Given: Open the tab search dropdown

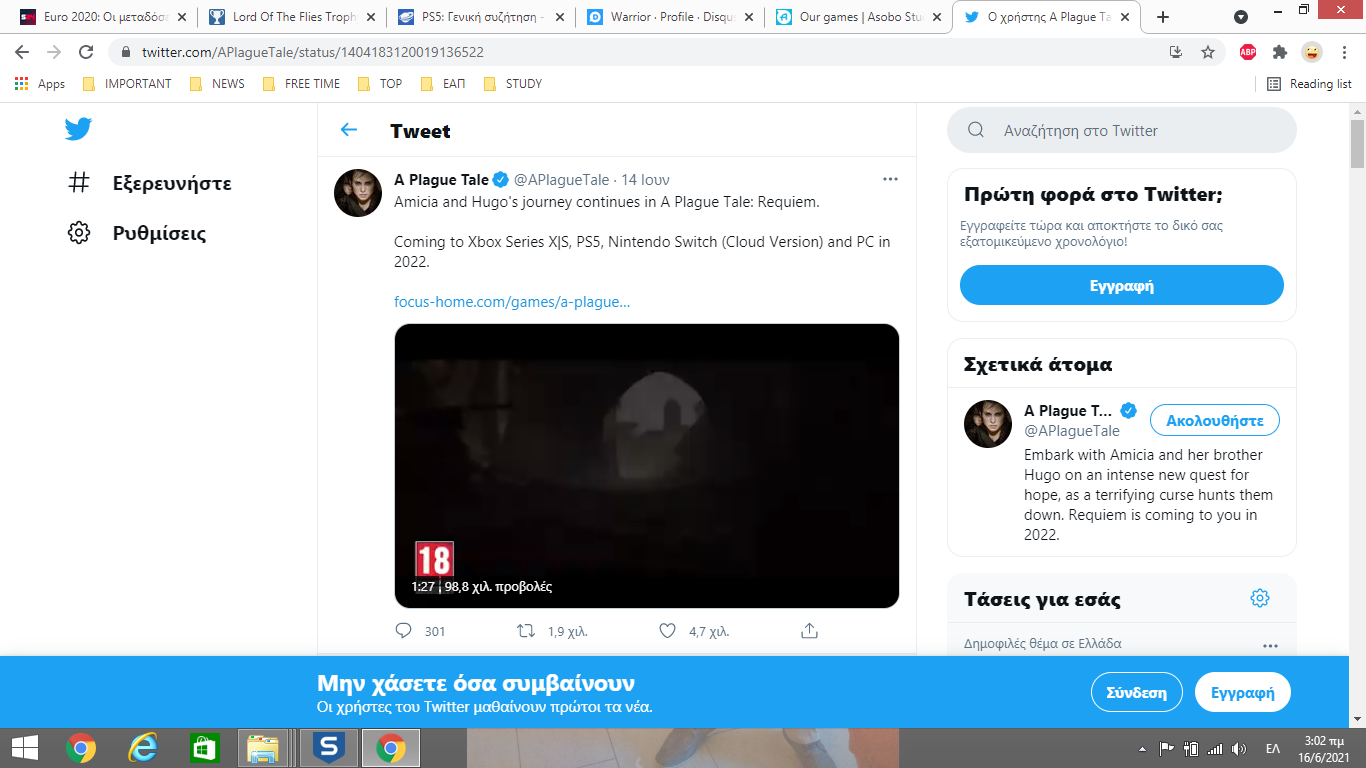Looking at the screenshot, I should coord(1241,17).
